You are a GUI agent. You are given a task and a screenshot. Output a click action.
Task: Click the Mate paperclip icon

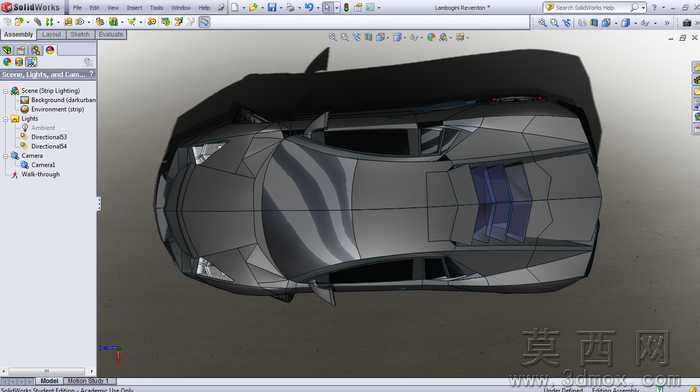point(38,22)
